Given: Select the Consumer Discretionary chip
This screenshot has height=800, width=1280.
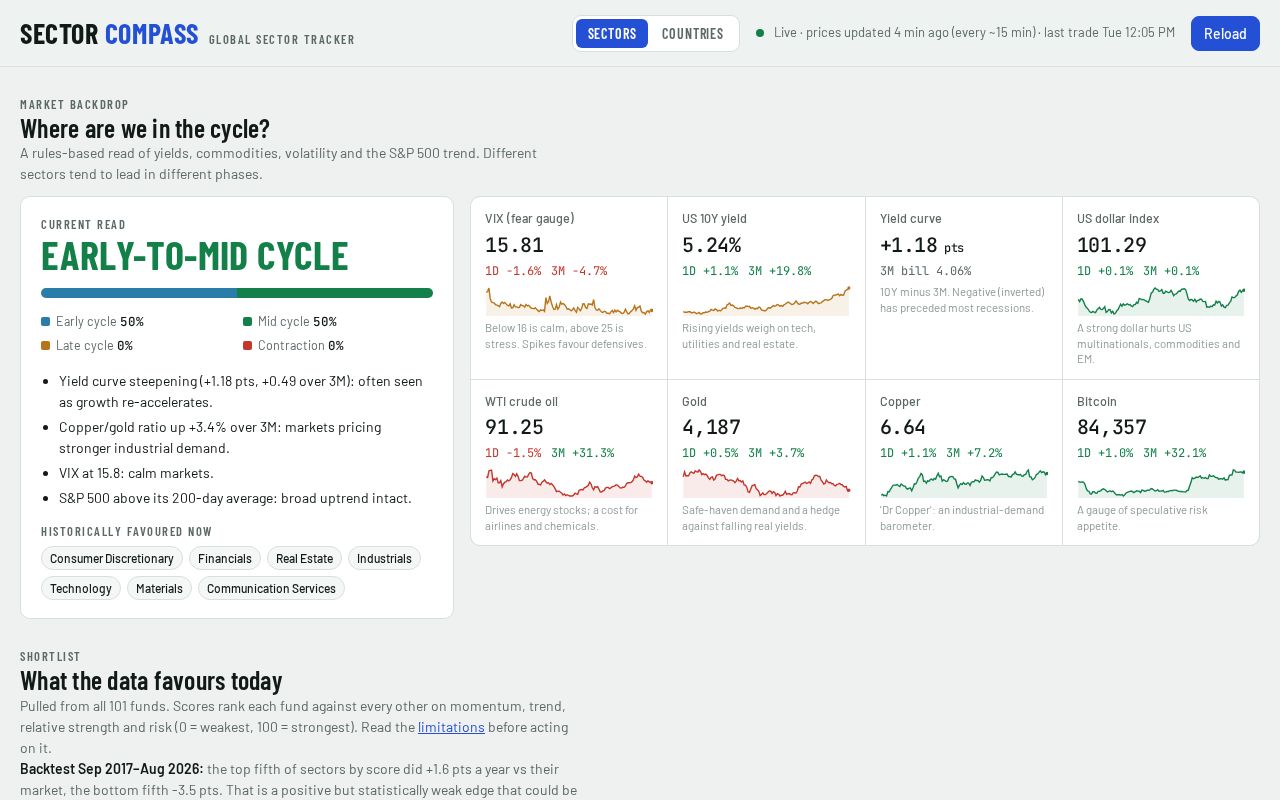Looking at the screenshot, I should [112, 558].
